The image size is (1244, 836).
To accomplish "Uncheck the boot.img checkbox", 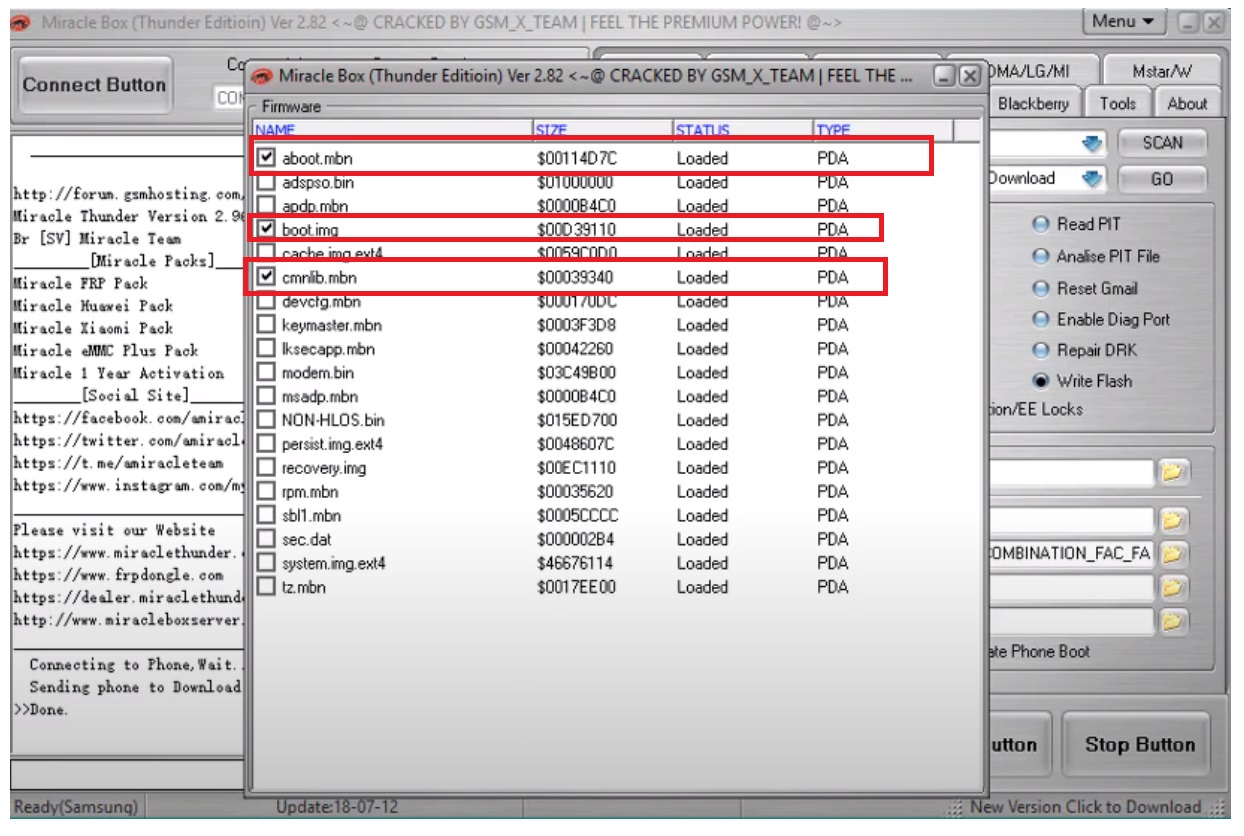I will (x=266, y=229).
